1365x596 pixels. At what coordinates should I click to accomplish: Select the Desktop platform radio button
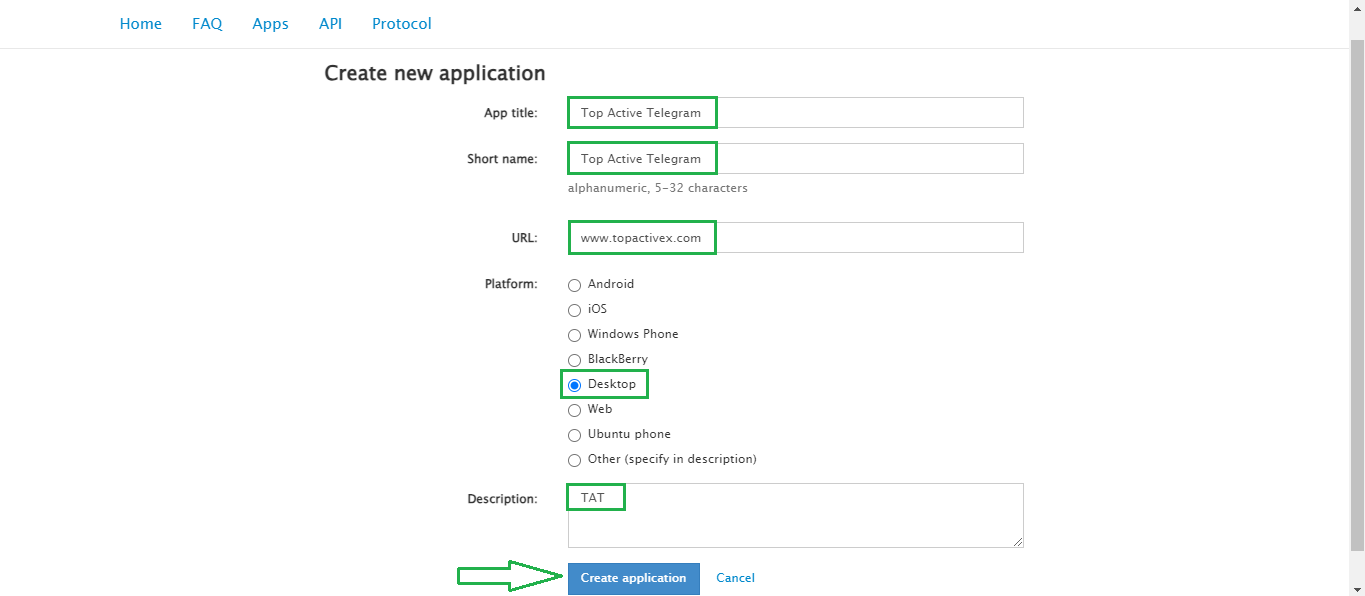click(x=574, y=385)
